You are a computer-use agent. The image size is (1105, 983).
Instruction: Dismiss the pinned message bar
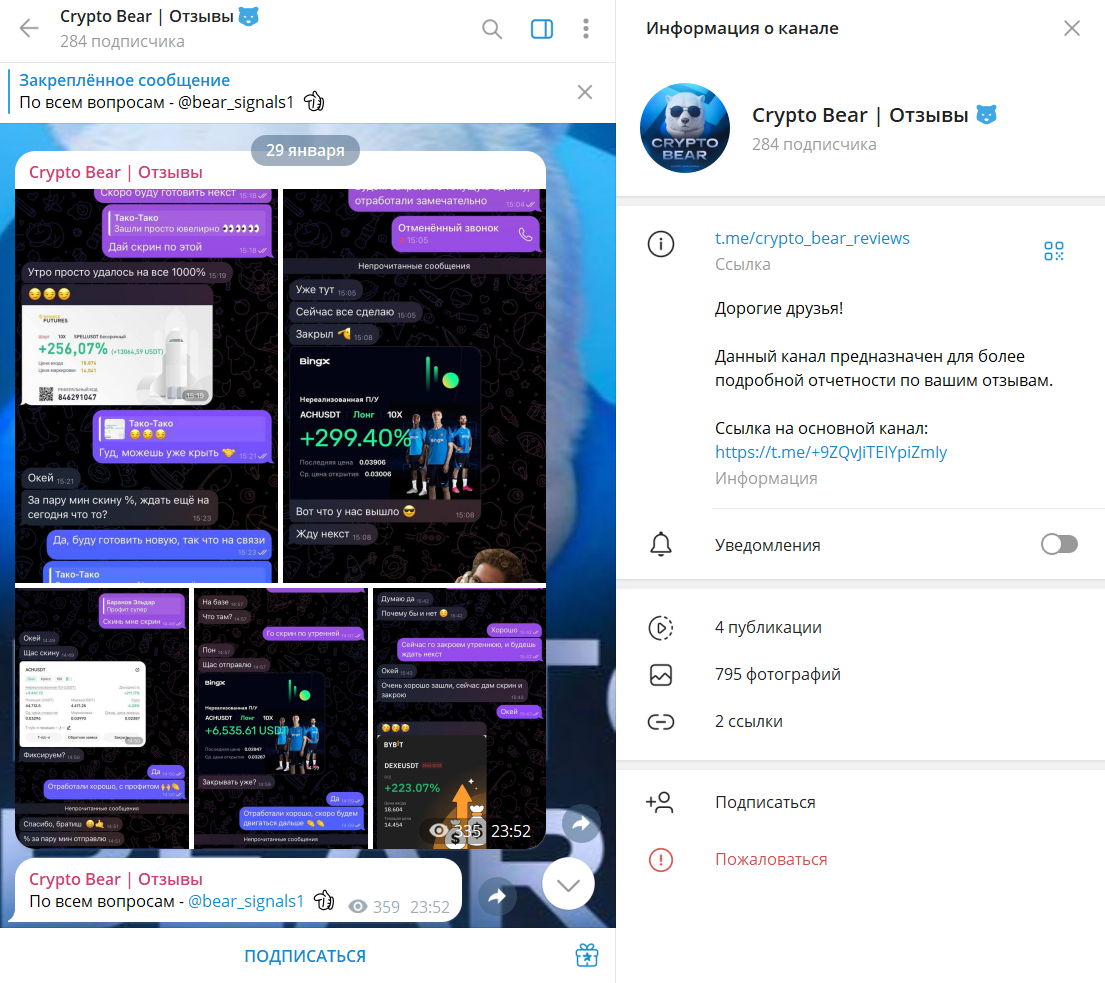click(585, 92)
